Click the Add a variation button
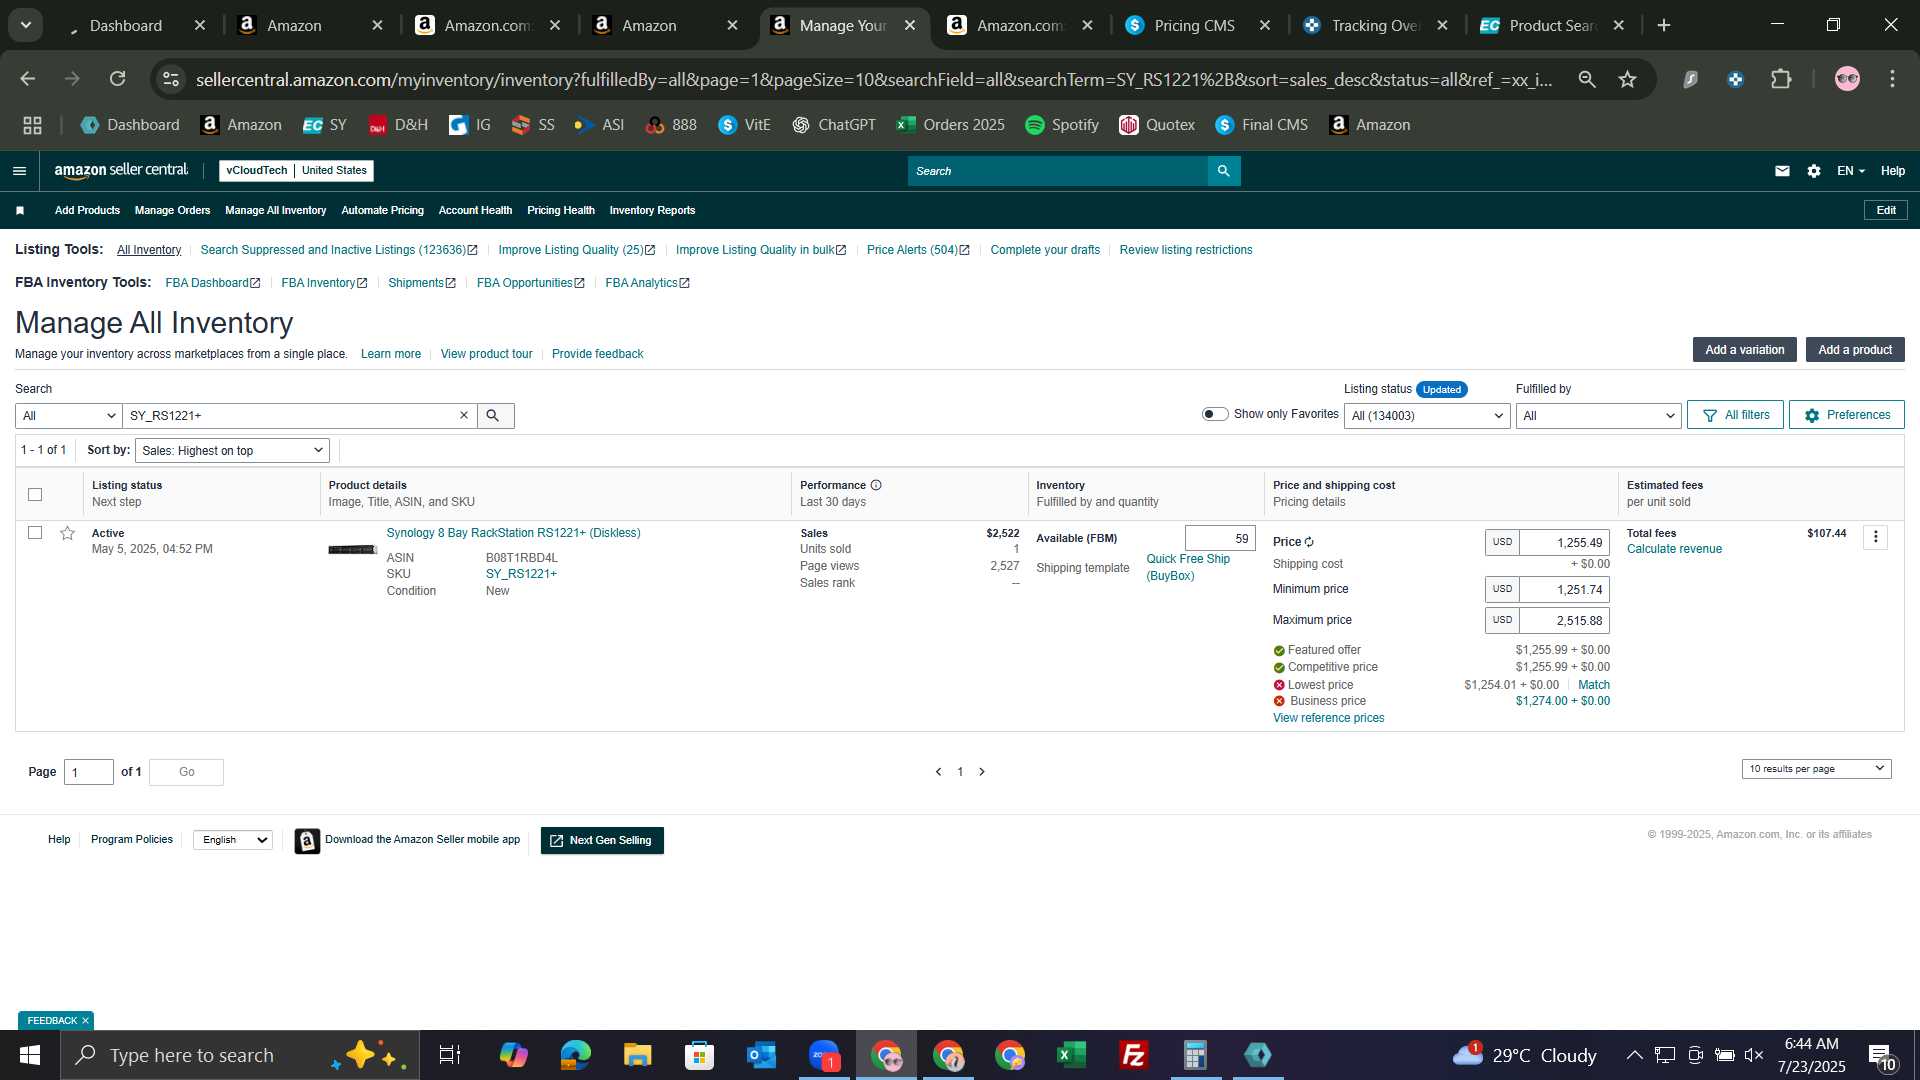1920x1080 pixels. coord(1744,350)
